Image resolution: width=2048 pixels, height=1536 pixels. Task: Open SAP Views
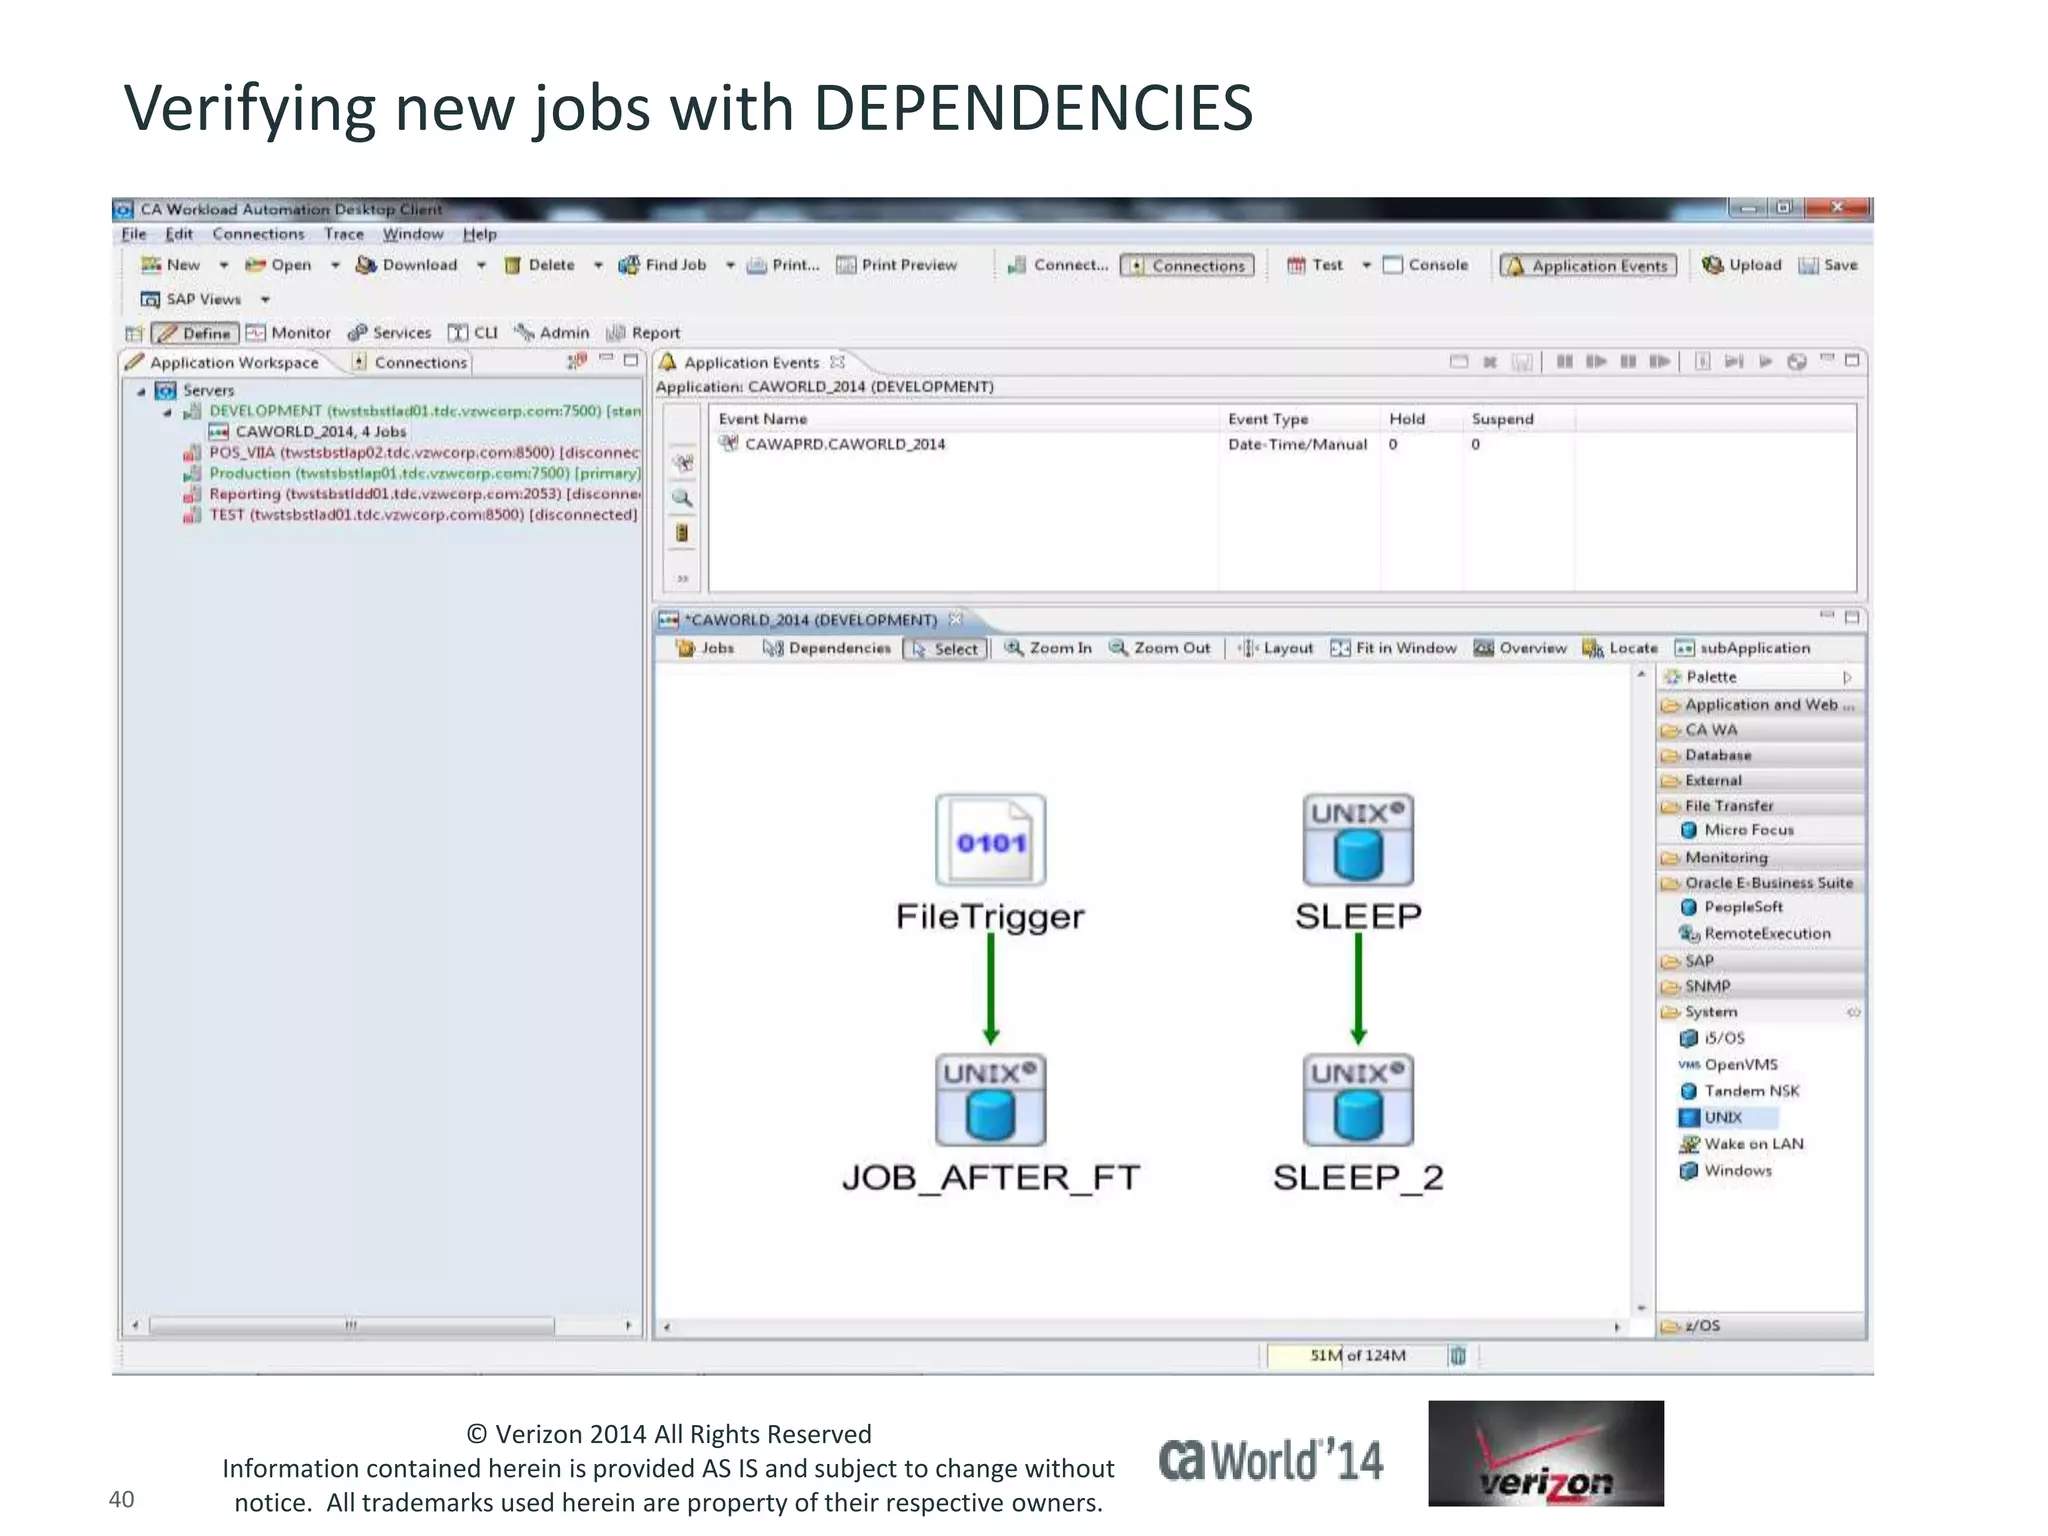[x=191, y=299]
